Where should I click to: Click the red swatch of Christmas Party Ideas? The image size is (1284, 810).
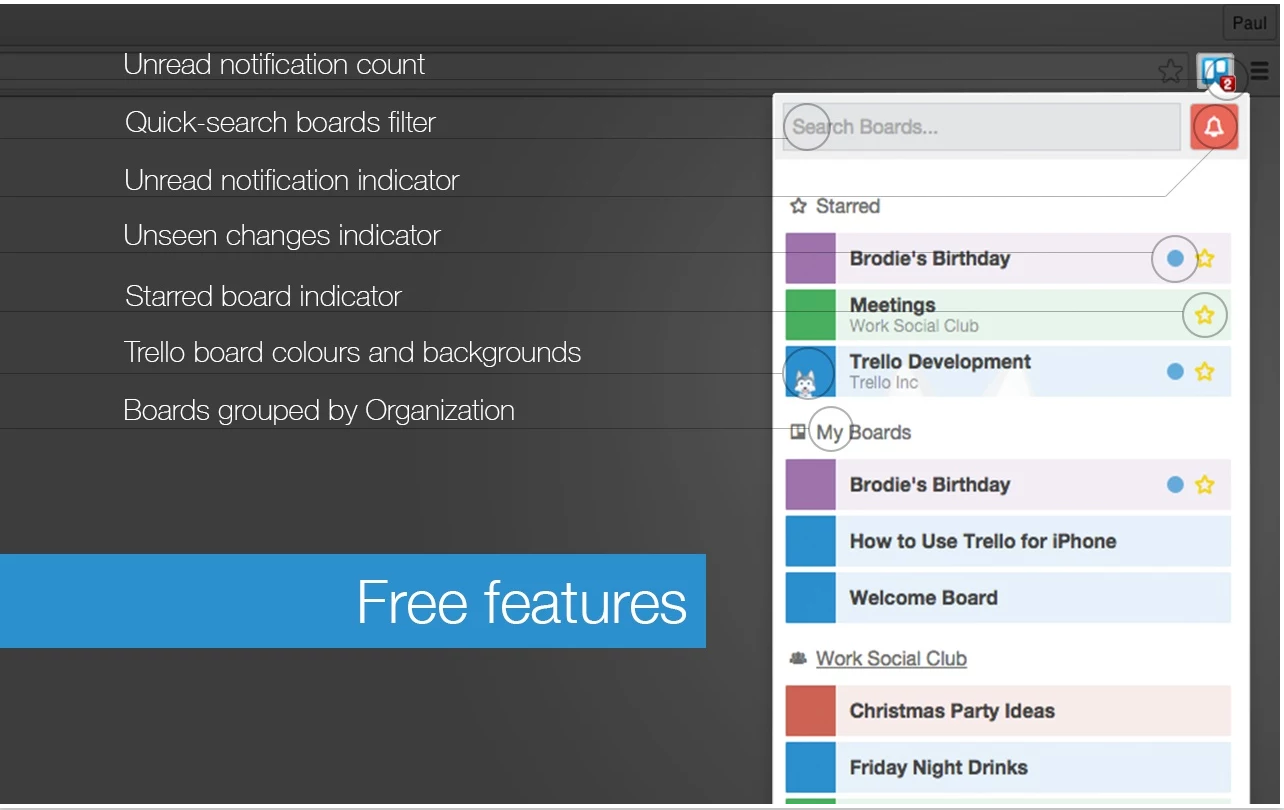click(811, 711)
